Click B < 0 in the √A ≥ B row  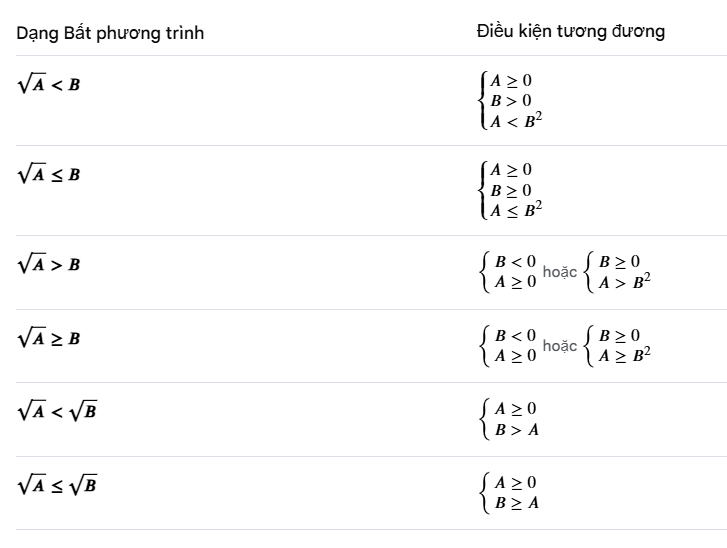pos(516,336)
